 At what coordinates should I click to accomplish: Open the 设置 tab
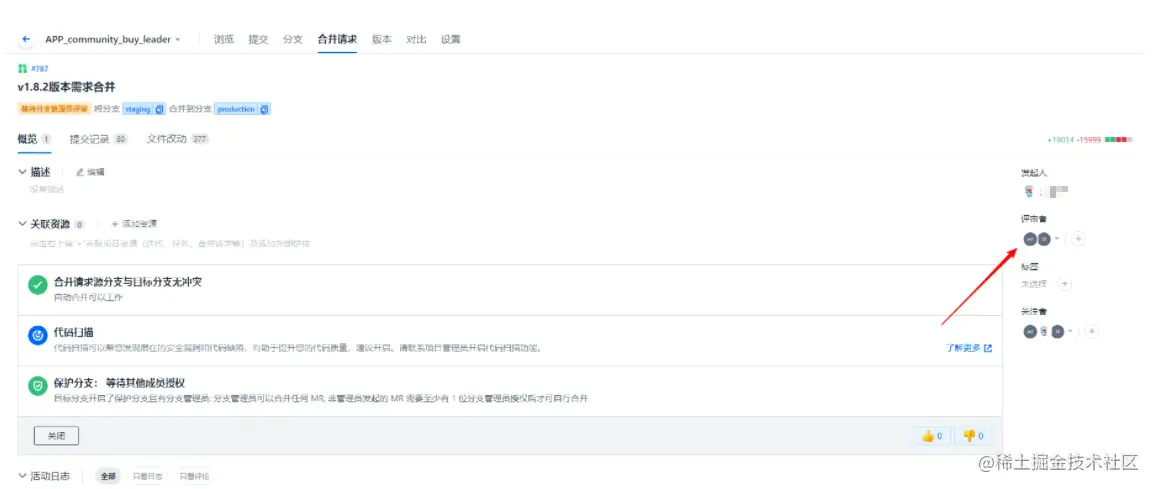[451, 39]
